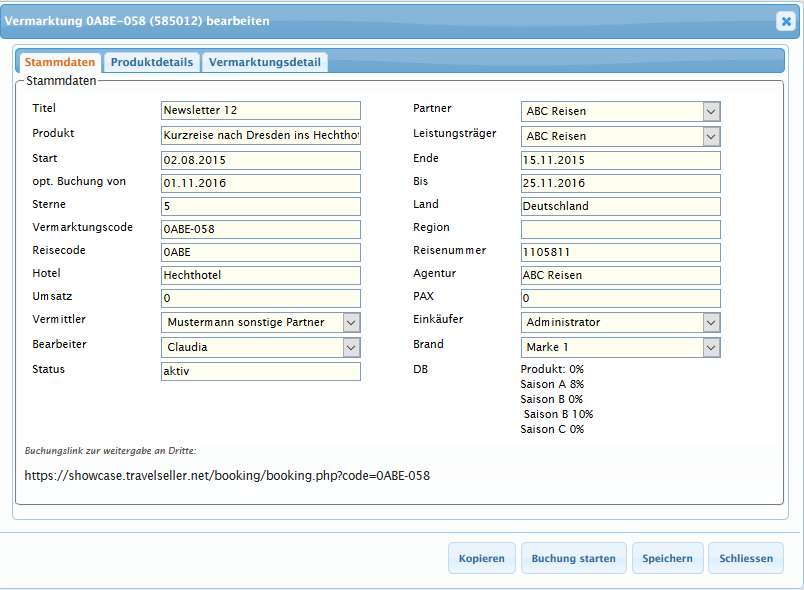Open the Vermarktungsdetail tab
This screenshot has width=804, height=590.
pos(265,62)
